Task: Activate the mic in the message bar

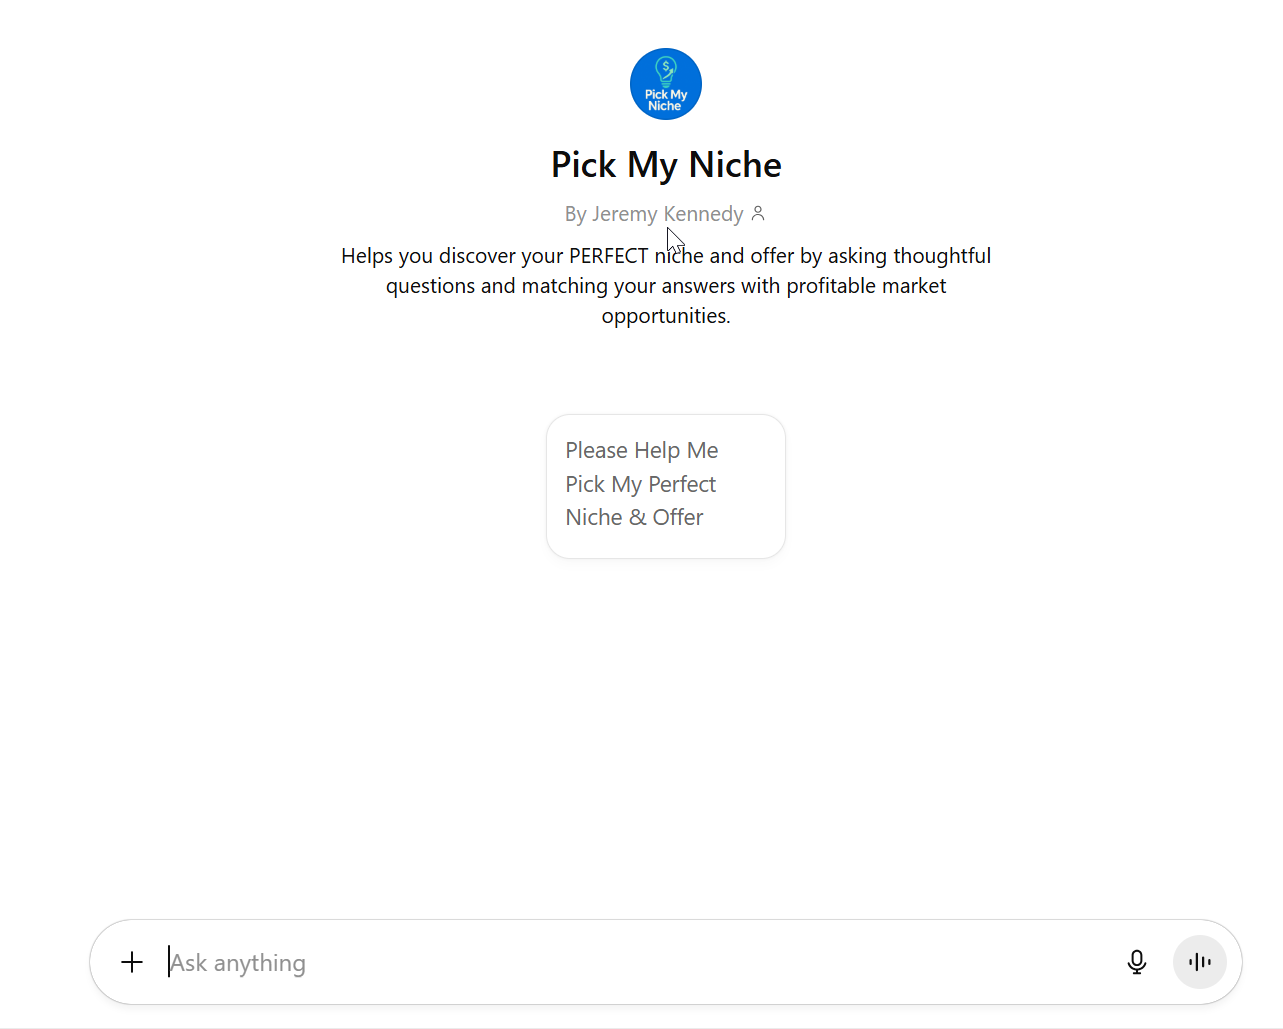Action: (x=1136, y=962)
